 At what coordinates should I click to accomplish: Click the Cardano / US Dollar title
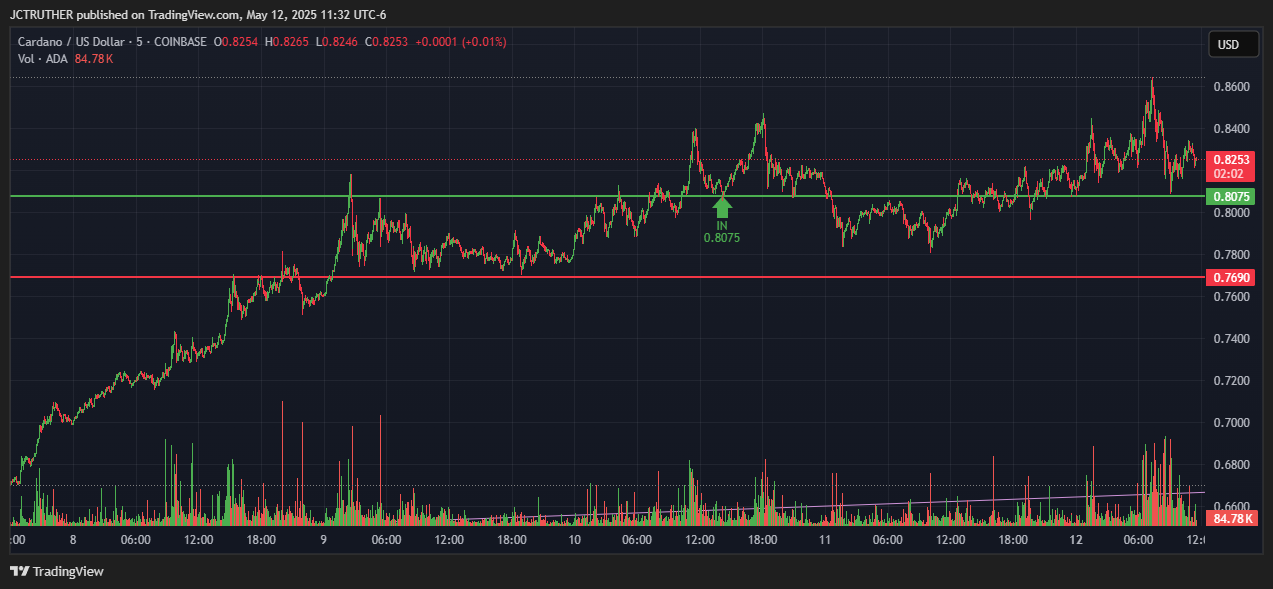tap(72, 42)
